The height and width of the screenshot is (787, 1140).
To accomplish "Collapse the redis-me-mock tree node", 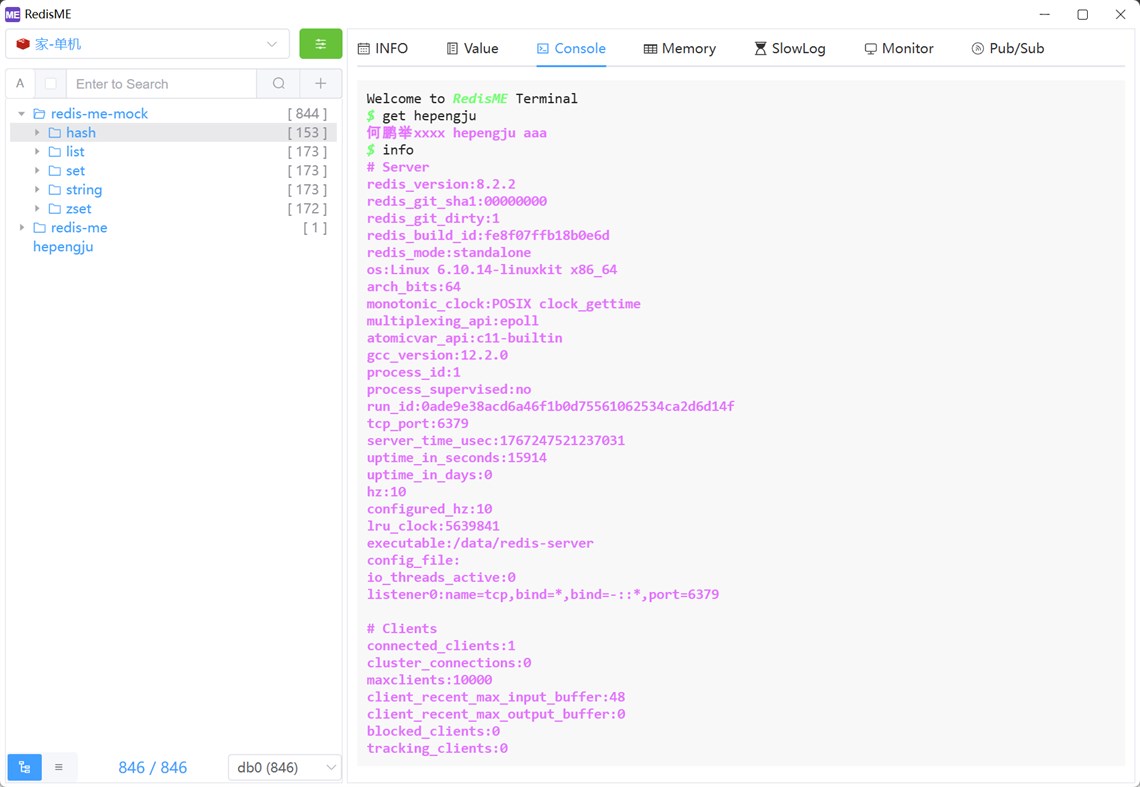I will [x=22, y=113].
